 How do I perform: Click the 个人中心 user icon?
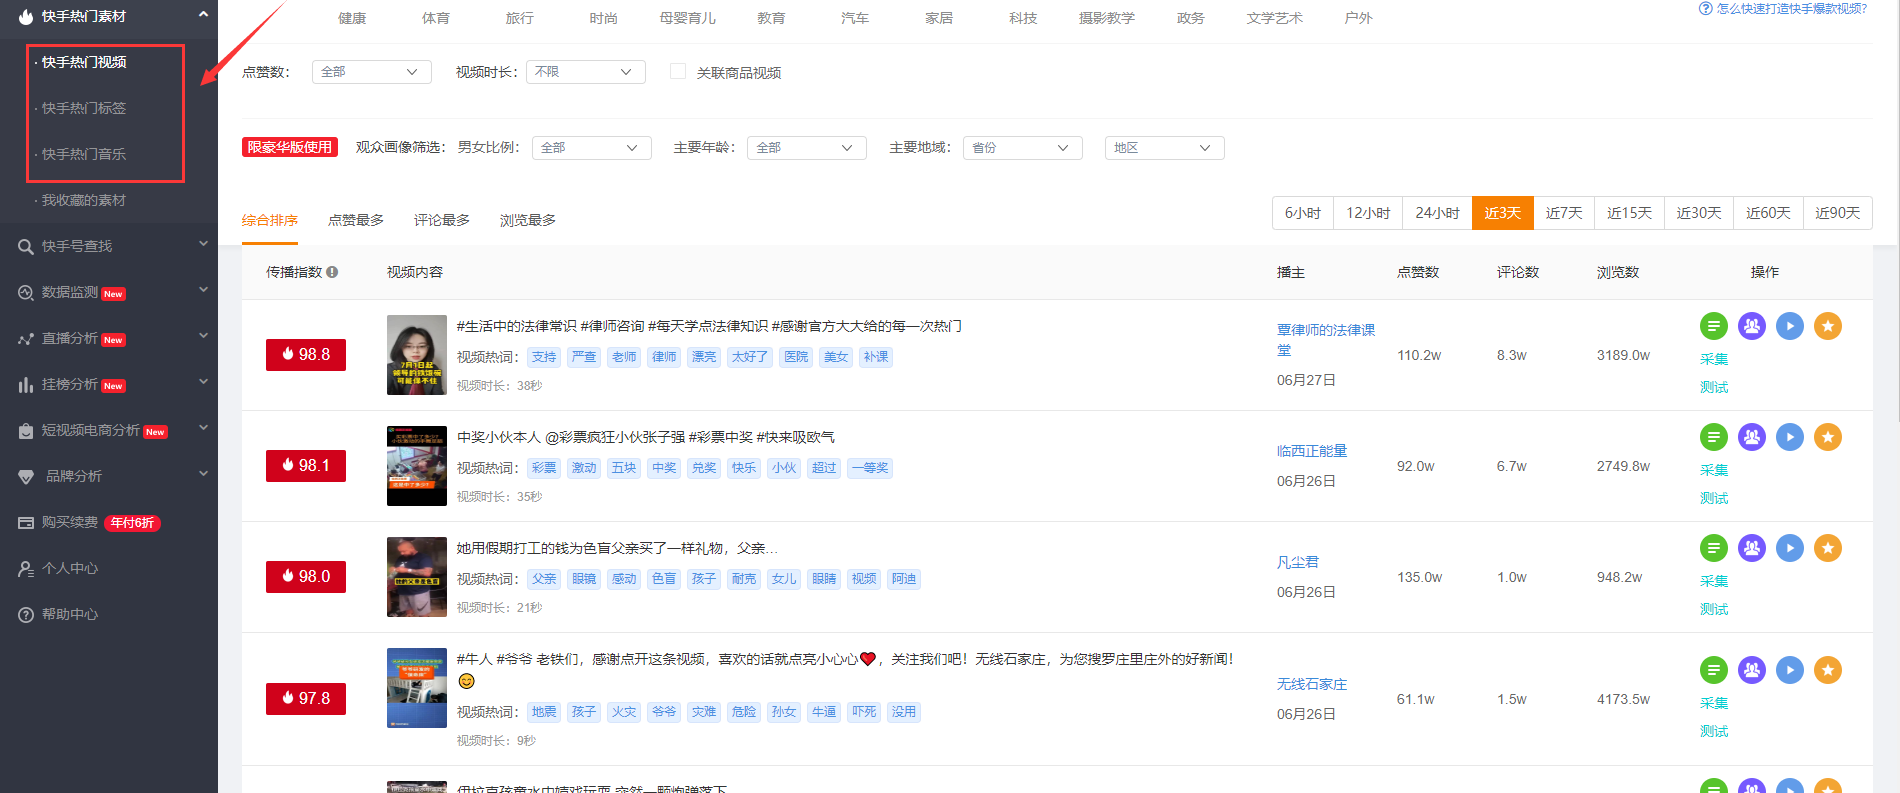point(26,569)
